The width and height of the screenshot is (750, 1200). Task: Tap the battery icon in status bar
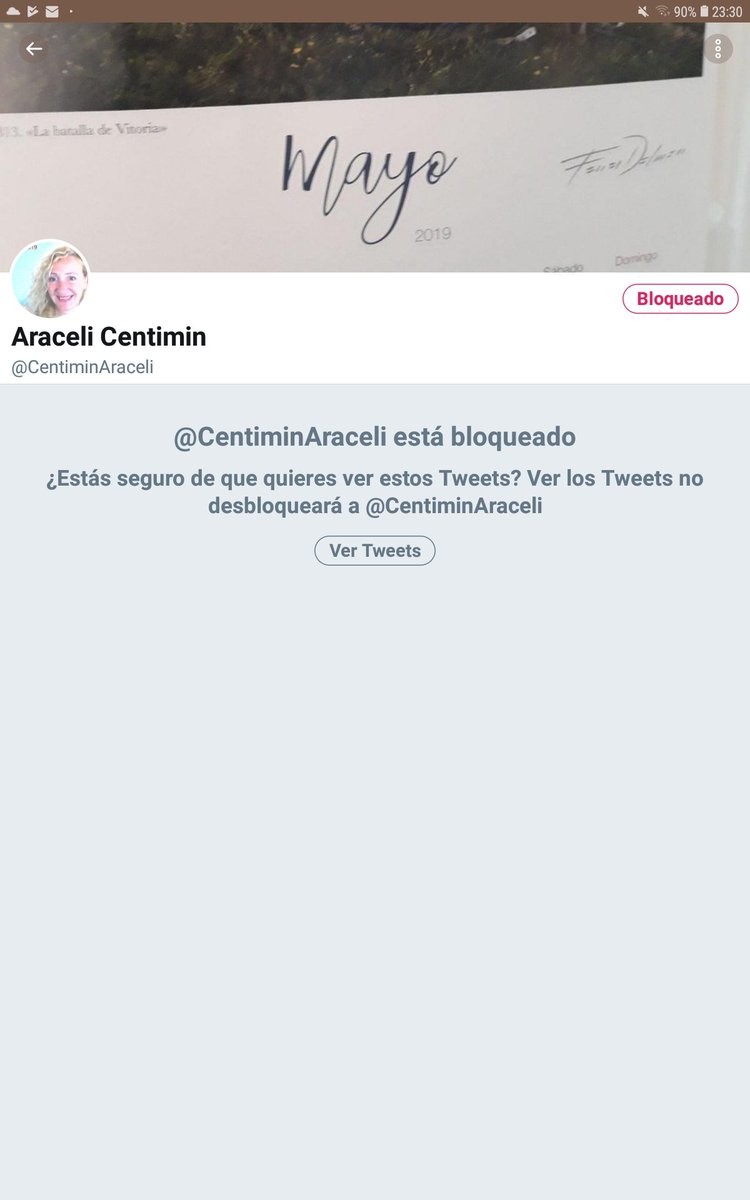point(704,12)
